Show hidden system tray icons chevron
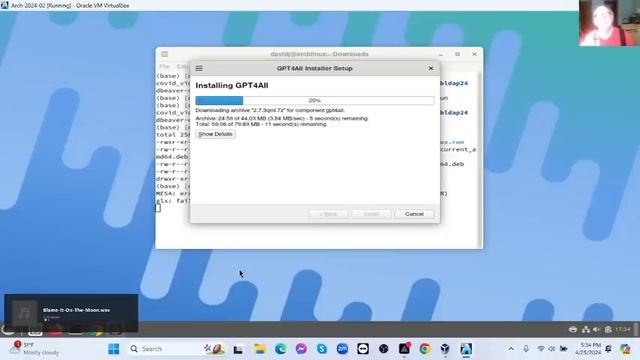 pyautogui.click(x=511, y=349)
